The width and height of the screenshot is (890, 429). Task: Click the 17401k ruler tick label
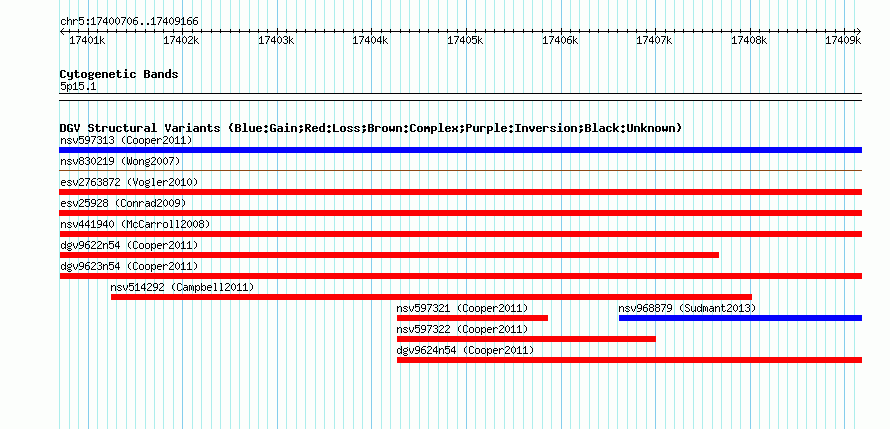coord(87,41)
